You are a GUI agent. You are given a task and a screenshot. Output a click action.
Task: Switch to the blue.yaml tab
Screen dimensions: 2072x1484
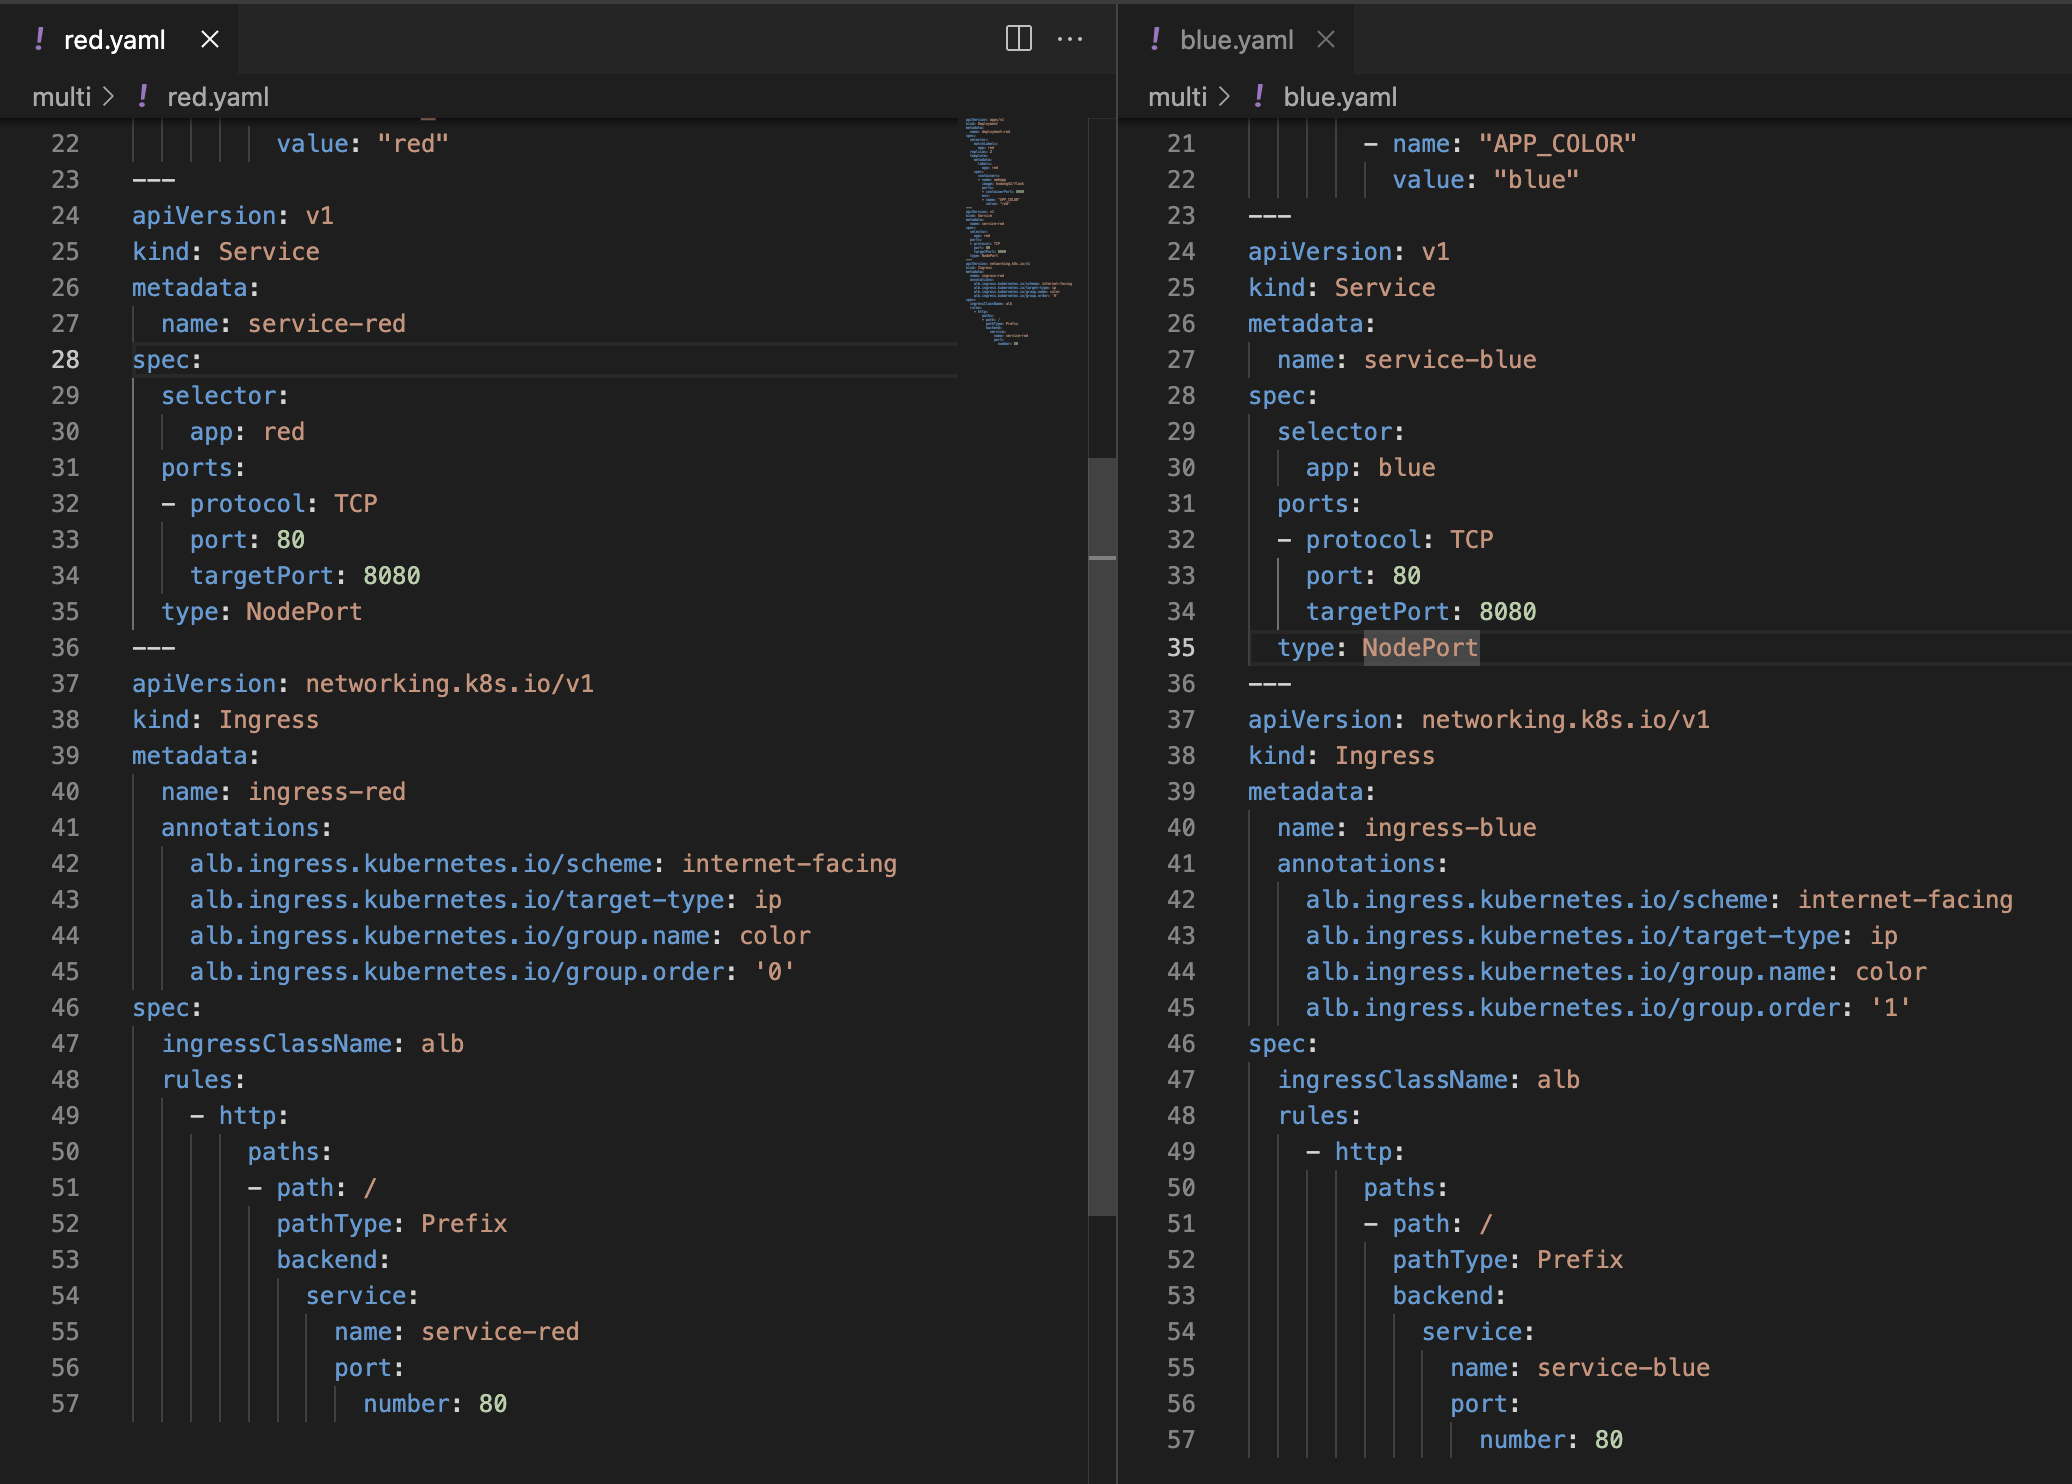point(1236,40)
